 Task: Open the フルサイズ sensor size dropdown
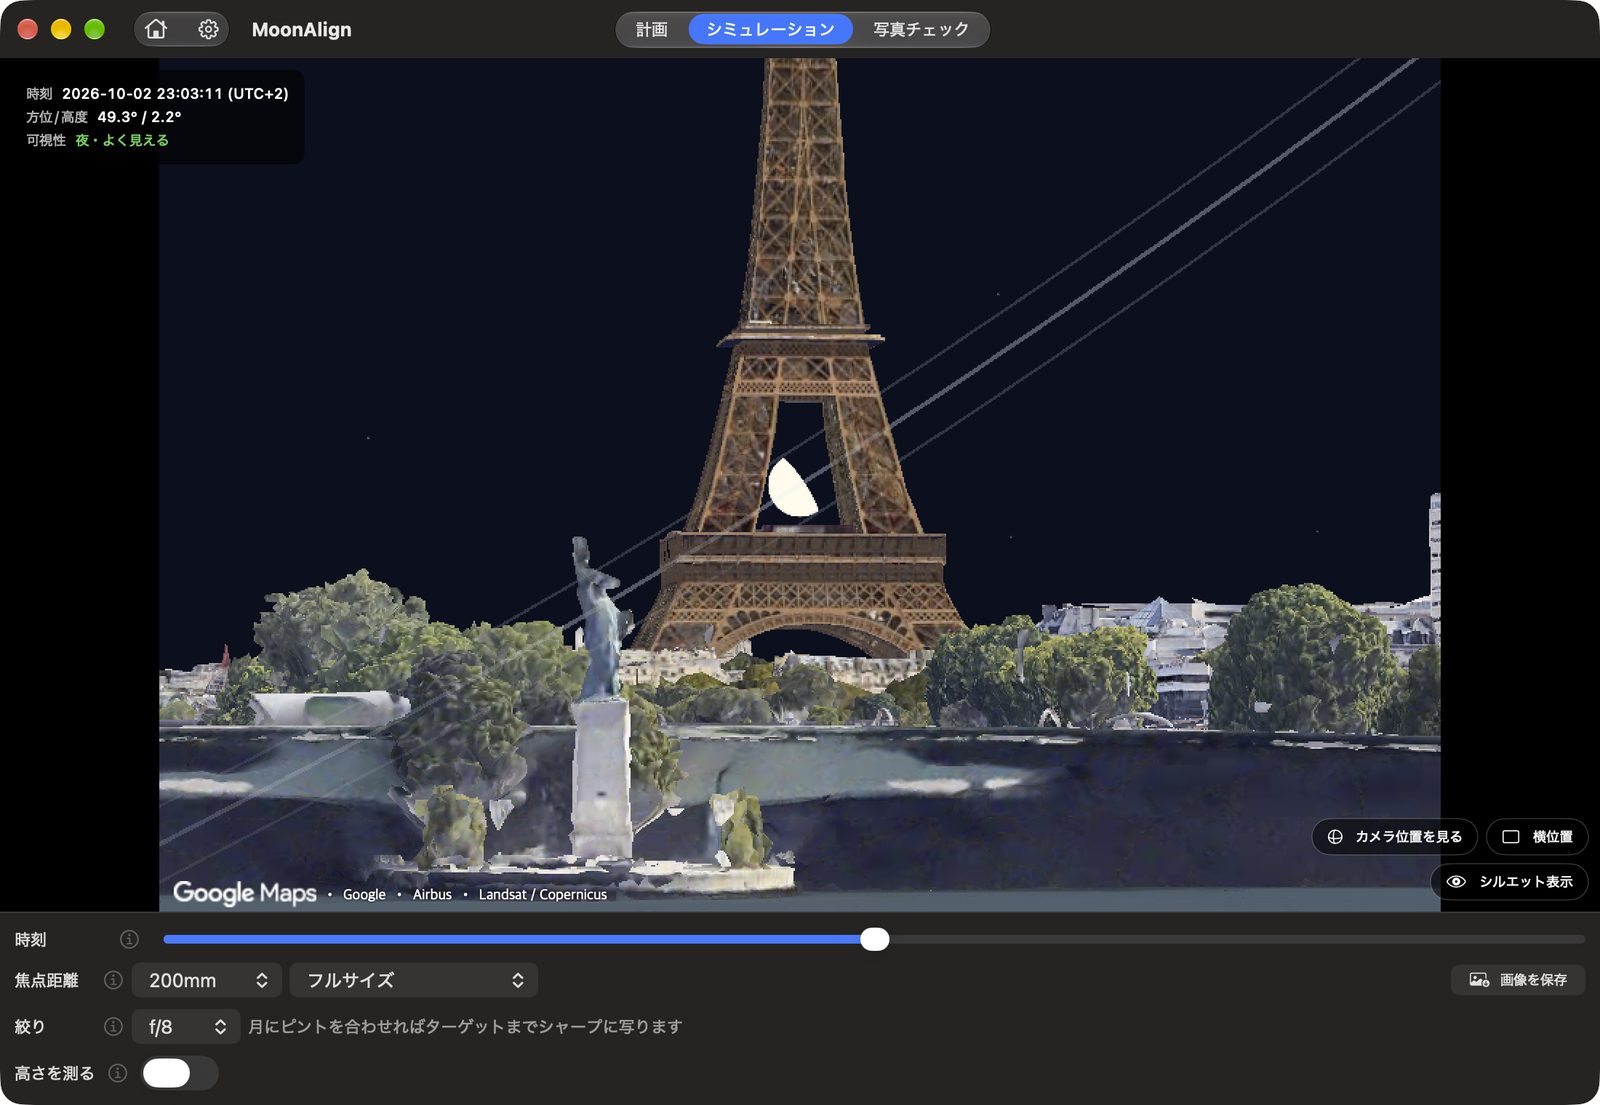point(413,980)
